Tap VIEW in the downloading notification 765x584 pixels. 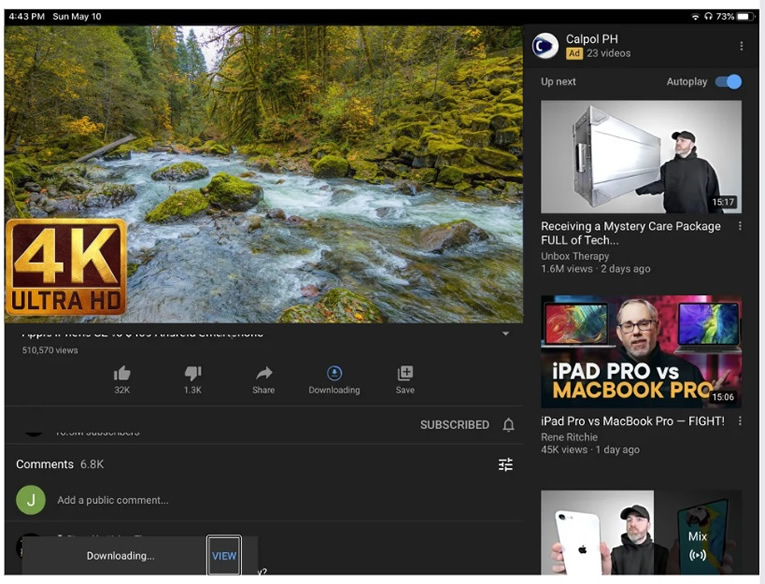pyautogui.click(x=224, y=556)
